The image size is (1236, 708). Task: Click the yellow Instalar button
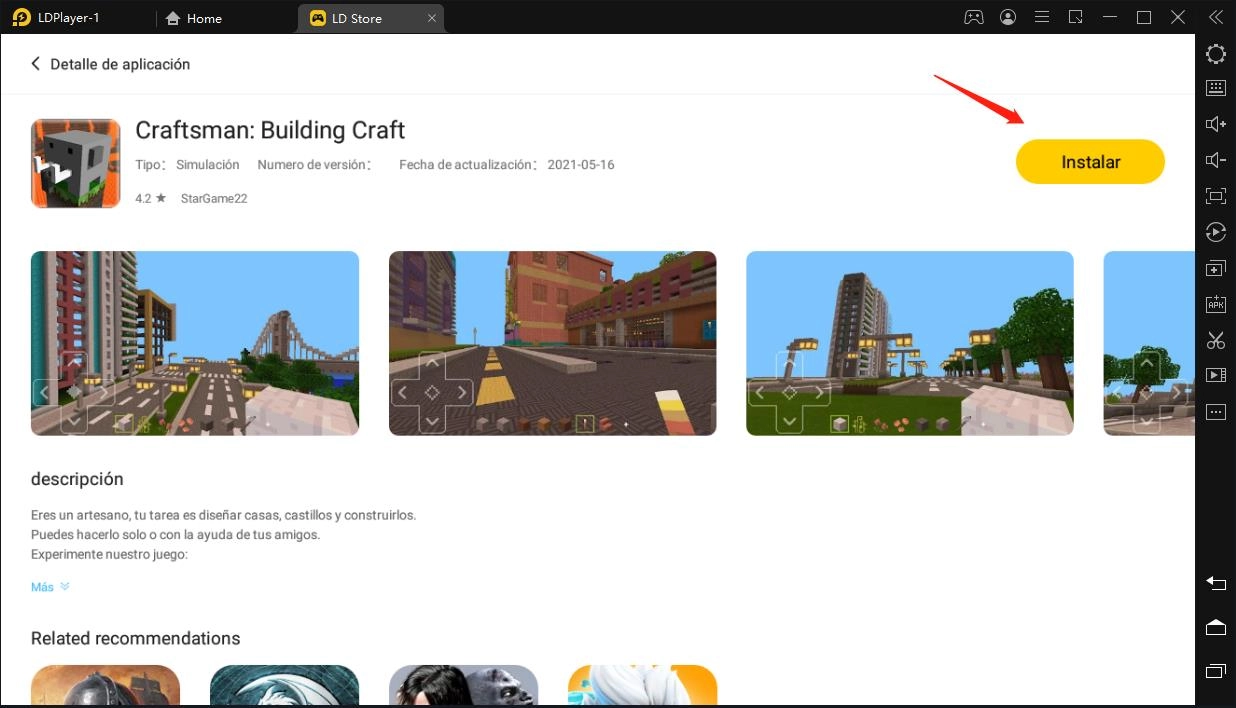point(1090,162)
